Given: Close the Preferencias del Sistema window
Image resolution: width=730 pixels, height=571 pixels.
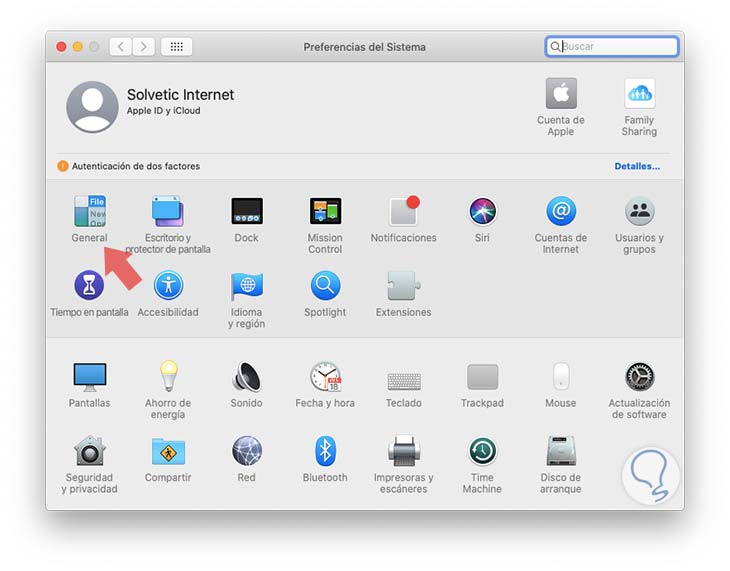Looking at the screenshot, I should click(x=61, y=47).
